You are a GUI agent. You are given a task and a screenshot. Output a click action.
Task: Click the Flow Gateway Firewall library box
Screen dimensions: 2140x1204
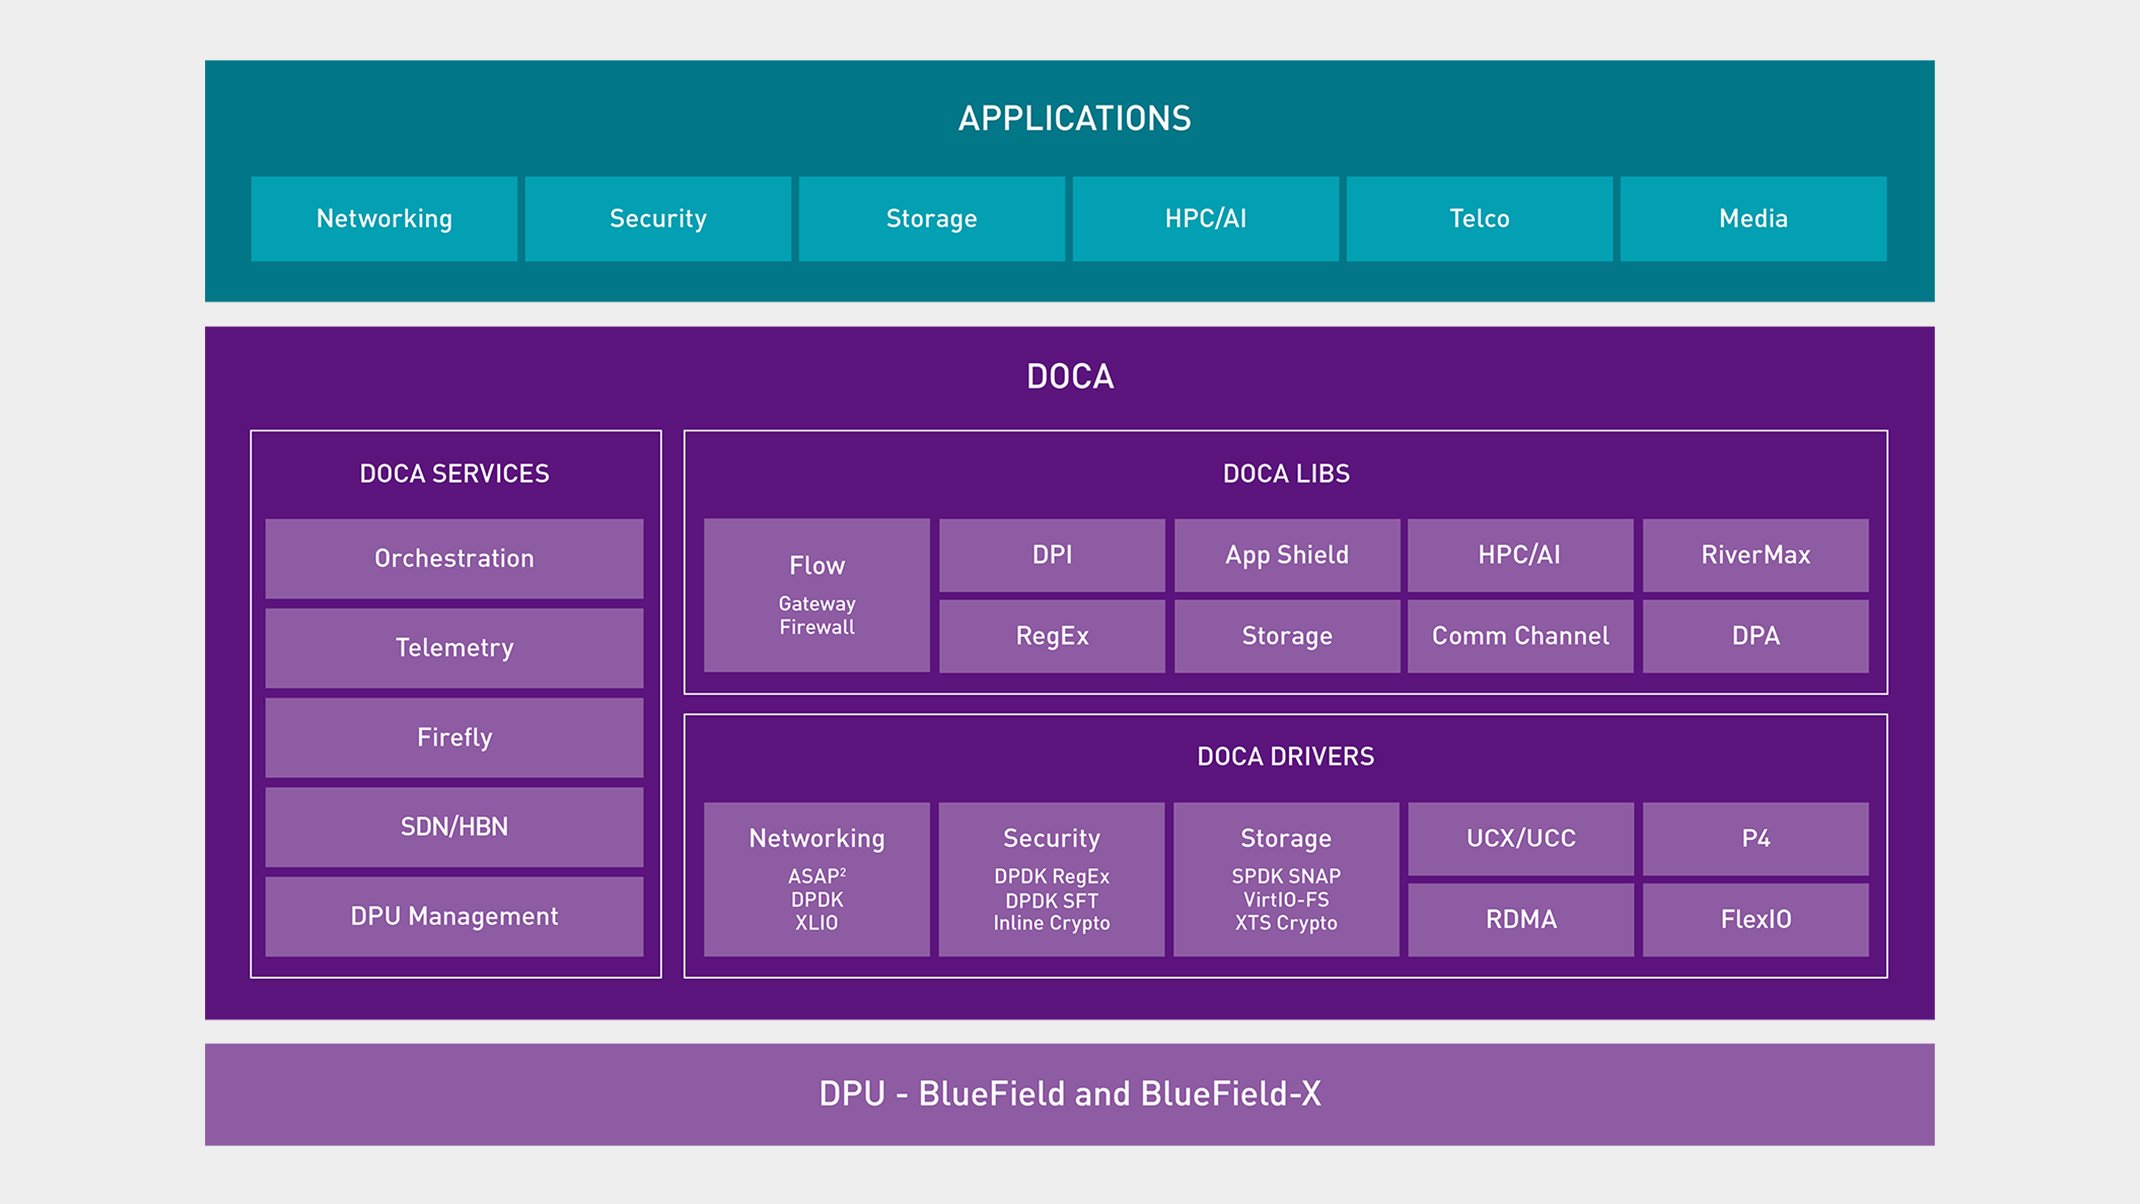(817, 595)
